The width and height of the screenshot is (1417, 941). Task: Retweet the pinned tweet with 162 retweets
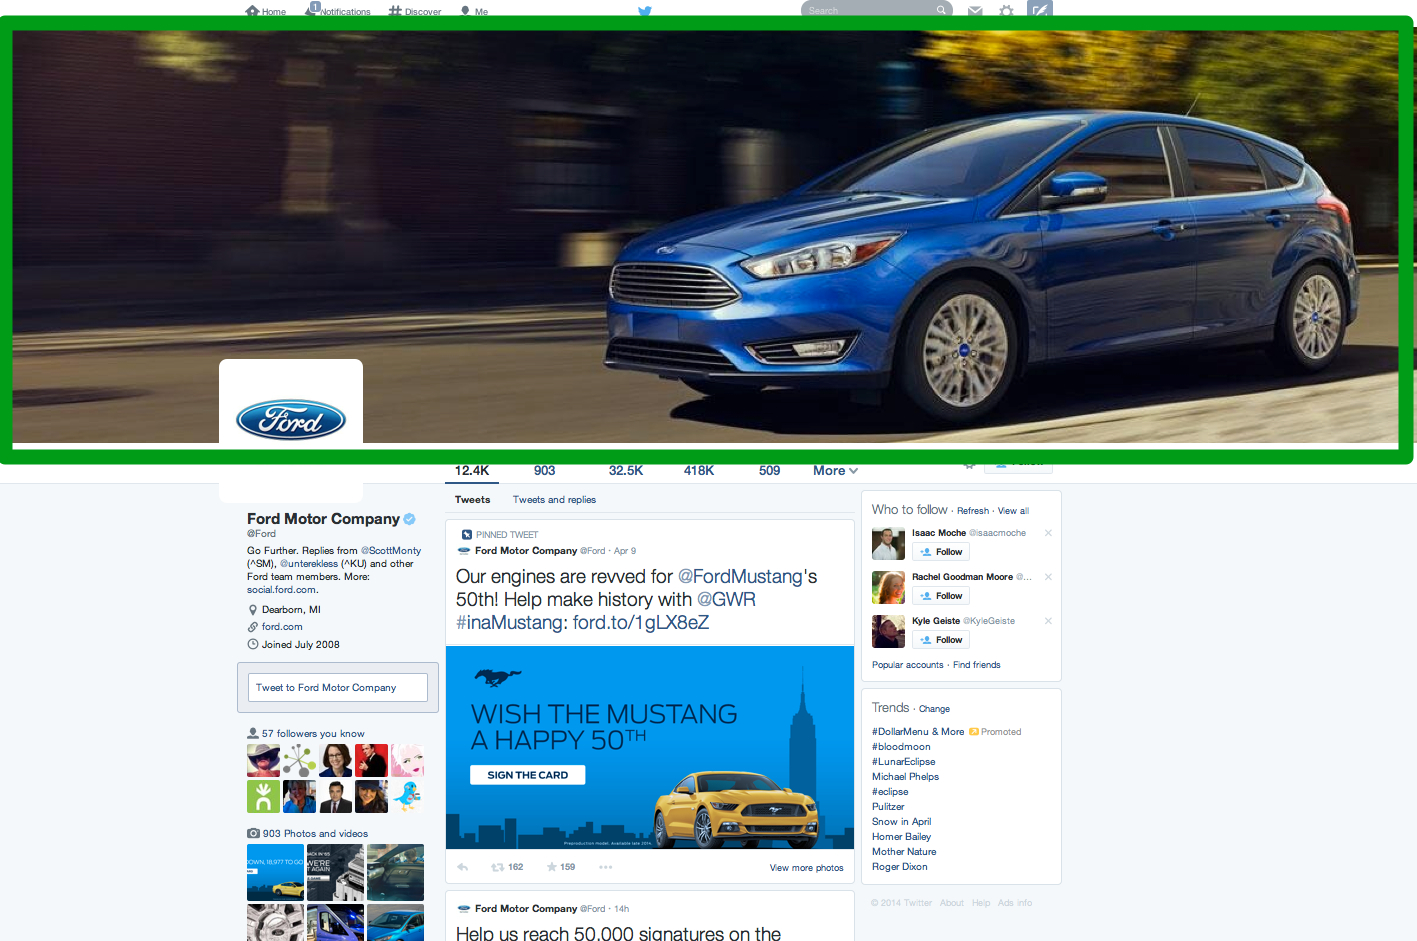click(x=507, y=867)
